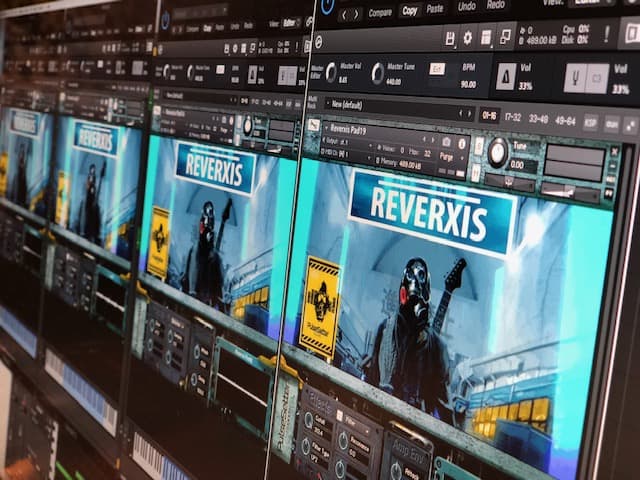Click the Tune value 0.00 field
This screenshot has height=480, width=640.
click(522, 165)
